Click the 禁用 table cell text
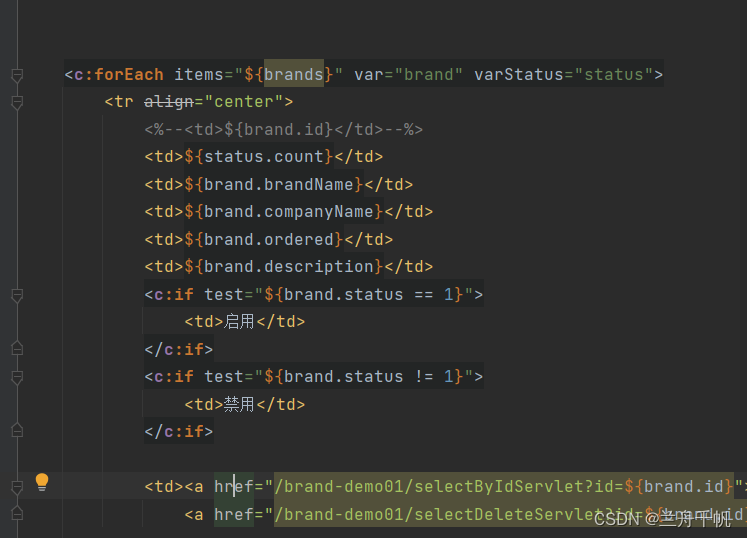The height and width of the screenshot is (538, 747). coord(239,404)
